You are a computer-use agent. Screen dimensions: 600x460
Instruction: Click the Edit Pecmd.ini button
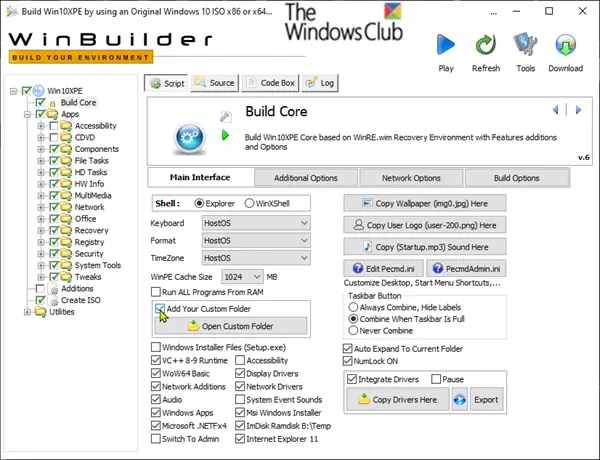[x=384, y=269]
